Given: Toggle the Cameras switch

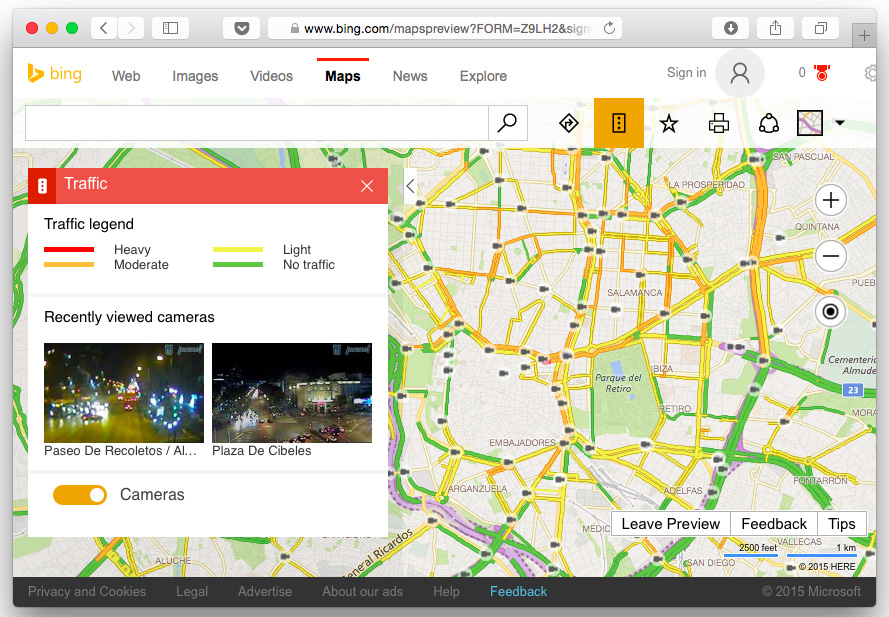Looking at the screenshot, I should click(x=80, y=495).
